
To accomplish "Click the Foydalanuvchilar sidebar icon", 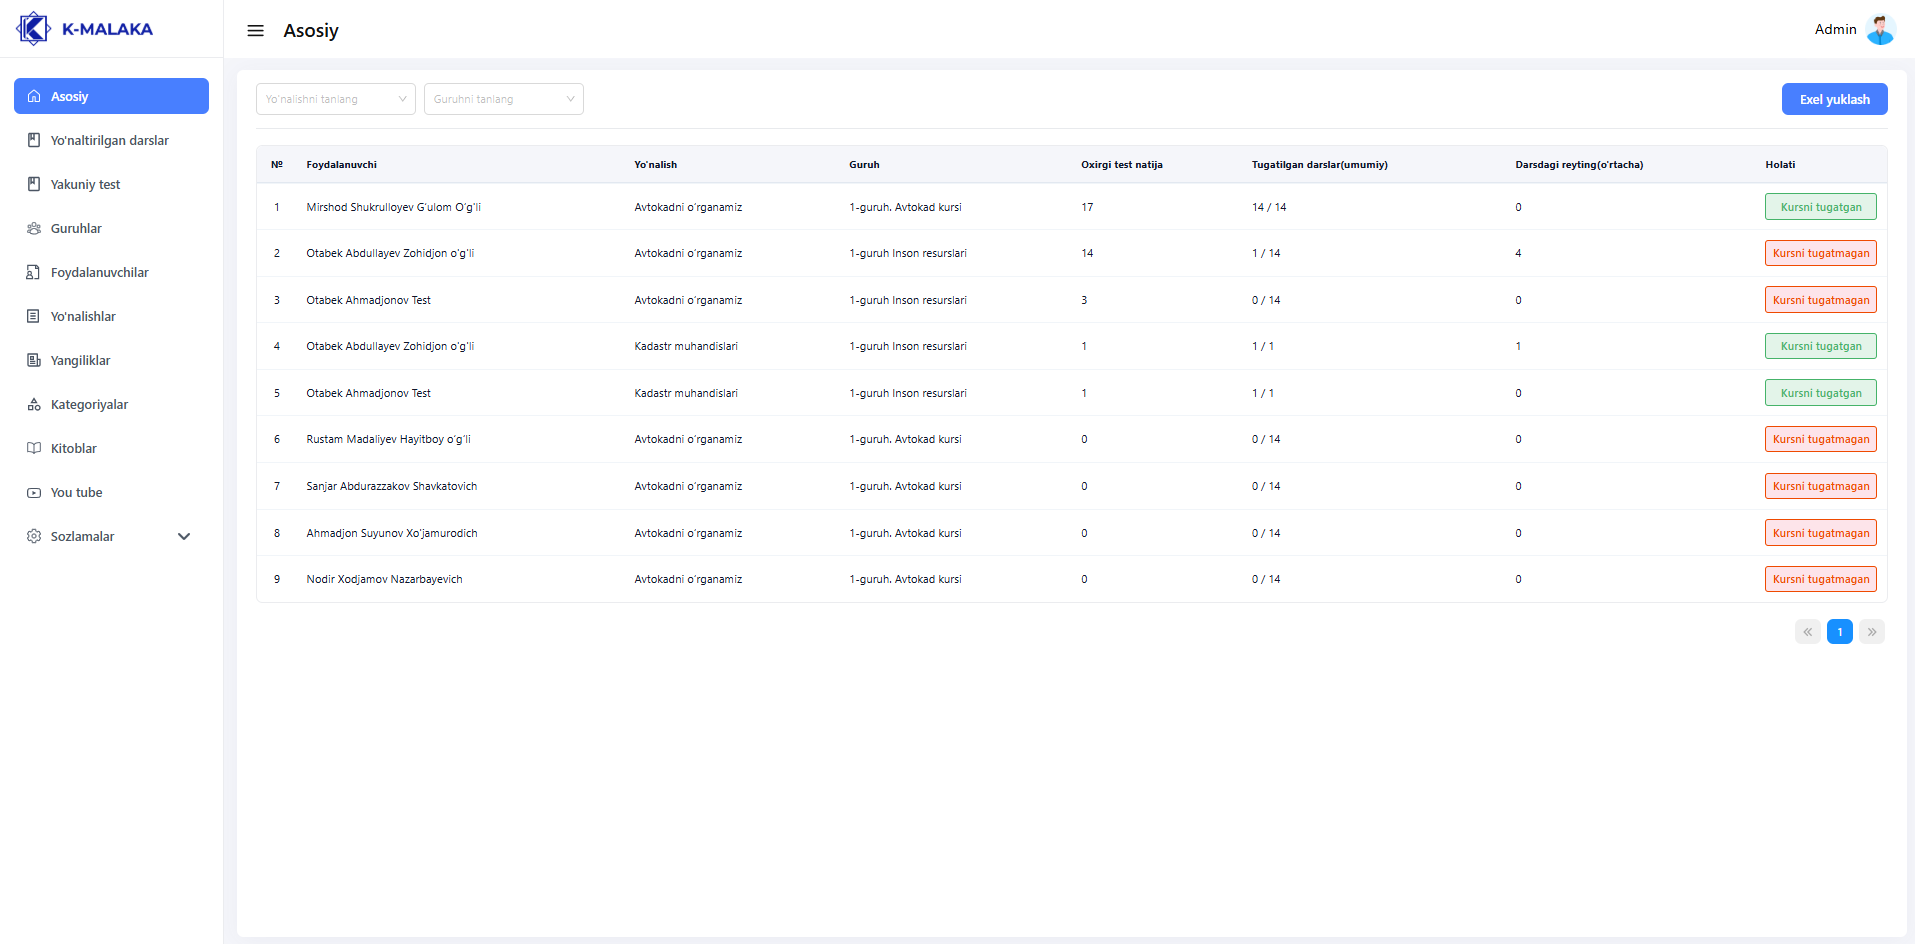I will point(34,273).
